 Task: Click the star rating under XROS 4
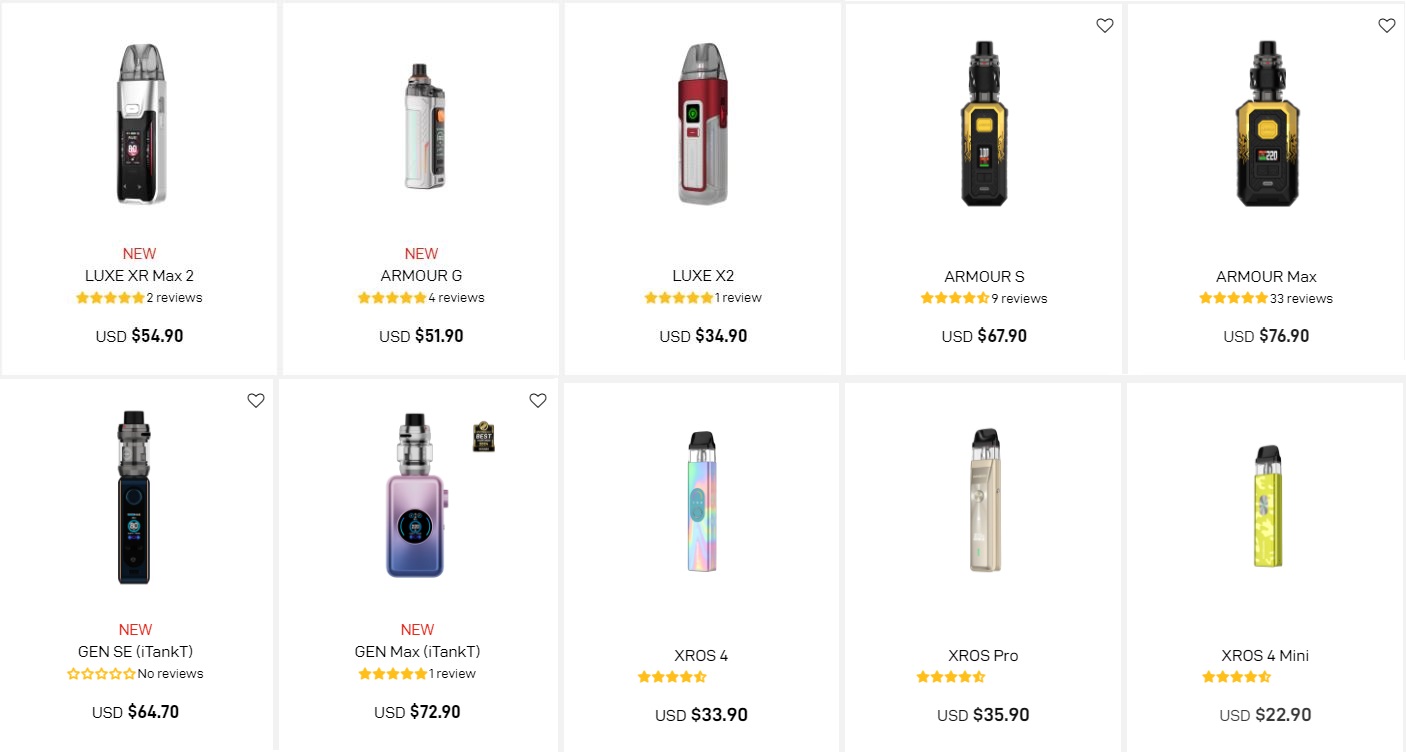tap(672, 677)
